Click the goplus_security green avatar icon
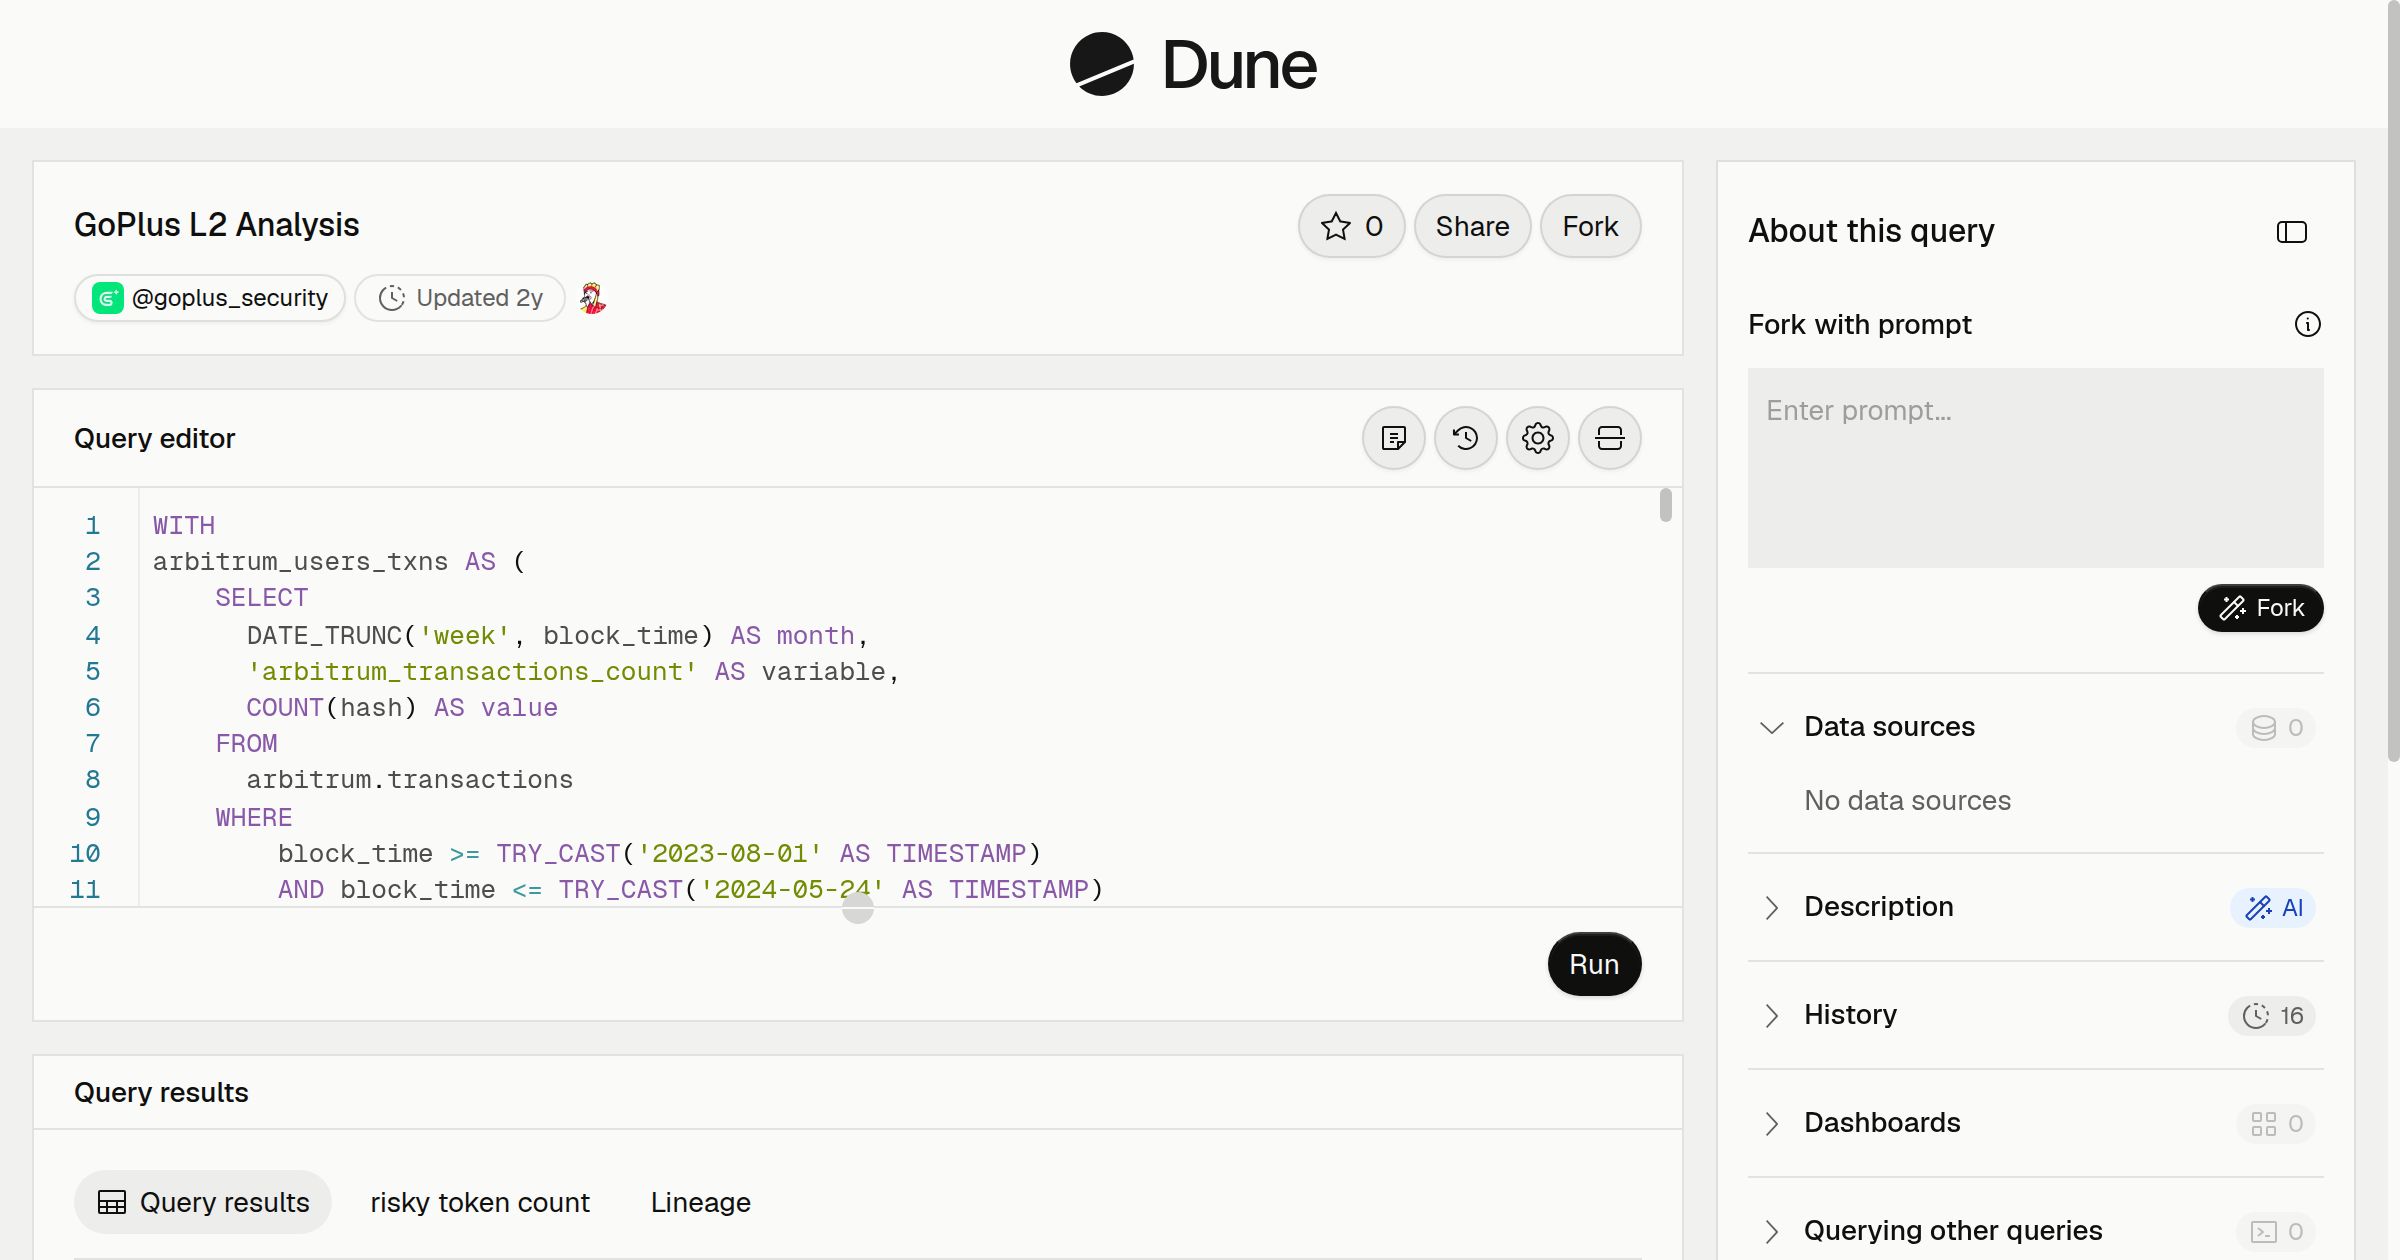2400x1260 pixels. click(107, 298)
